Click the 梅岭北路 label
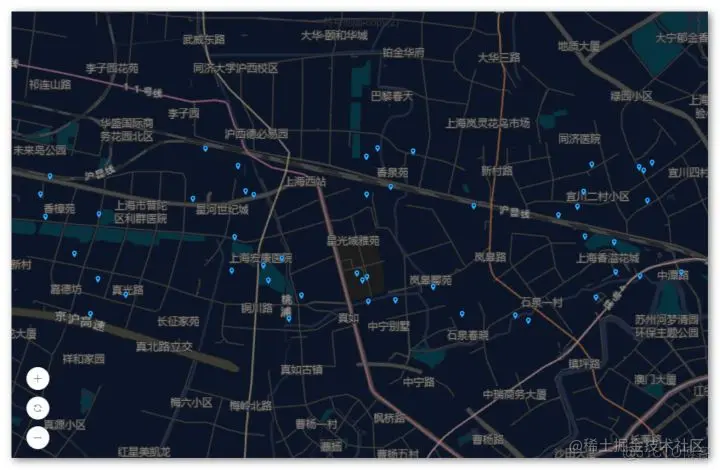Viewport: 720px width, 470px height. (251, 406)
